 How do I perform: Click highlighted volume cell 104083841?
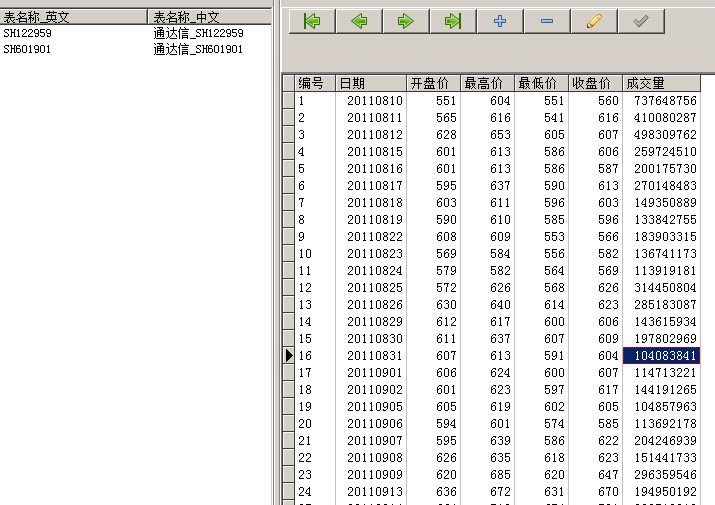(x=661, y=355)
